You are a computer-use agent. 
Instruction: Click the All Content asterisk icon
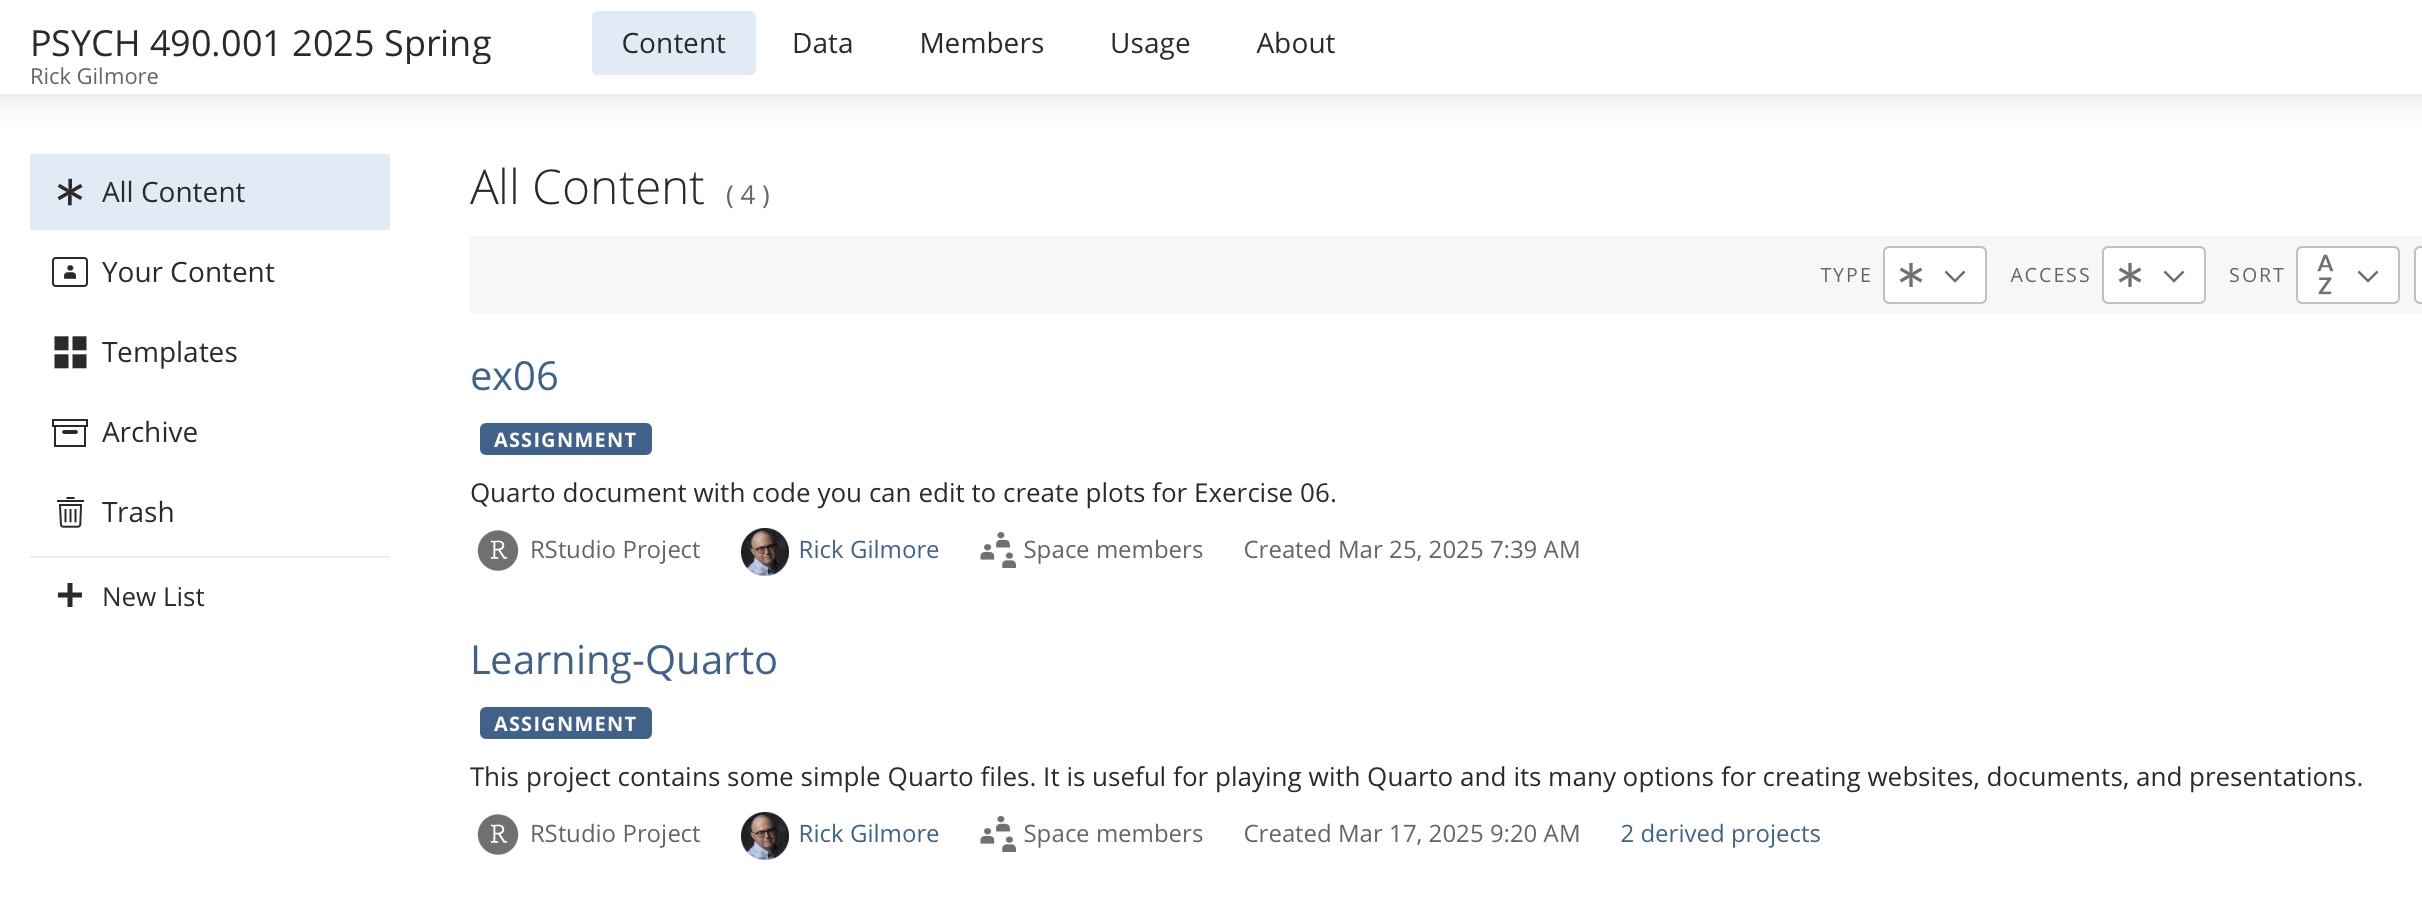(x=69, y=192)
